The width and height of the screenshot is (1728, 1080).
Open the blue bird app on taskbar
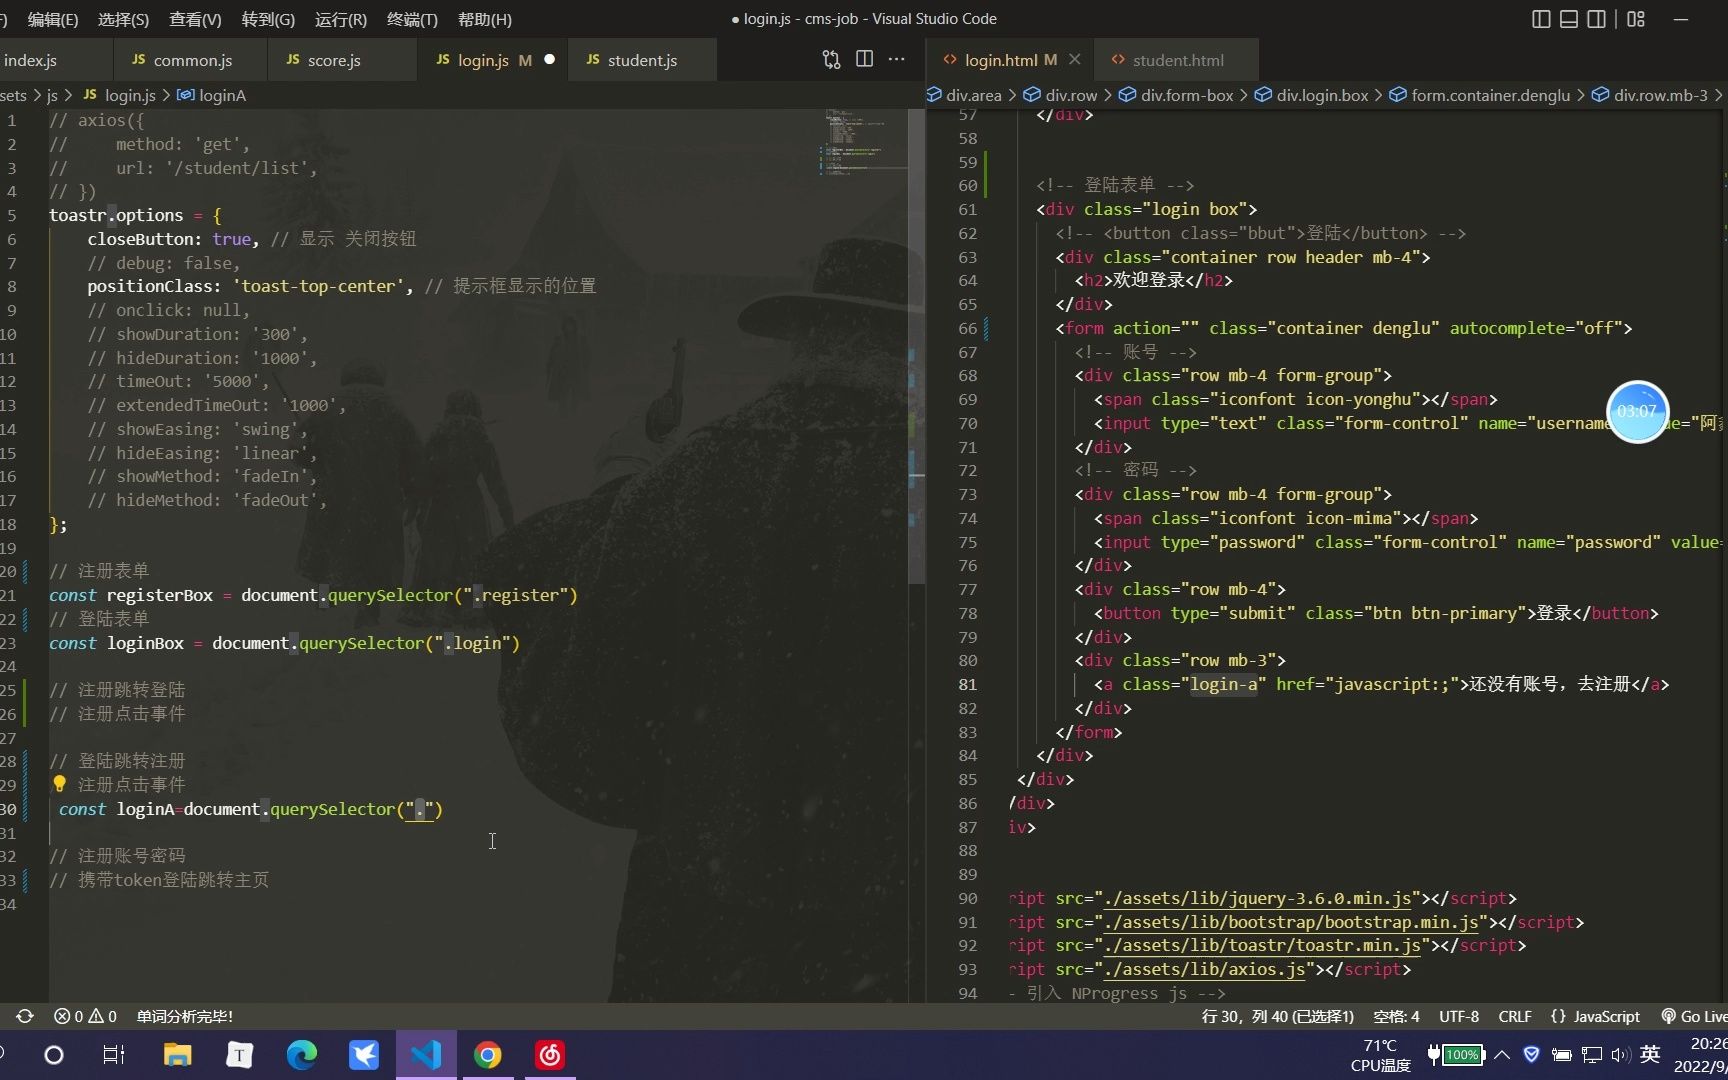[x=364, y=1055]
